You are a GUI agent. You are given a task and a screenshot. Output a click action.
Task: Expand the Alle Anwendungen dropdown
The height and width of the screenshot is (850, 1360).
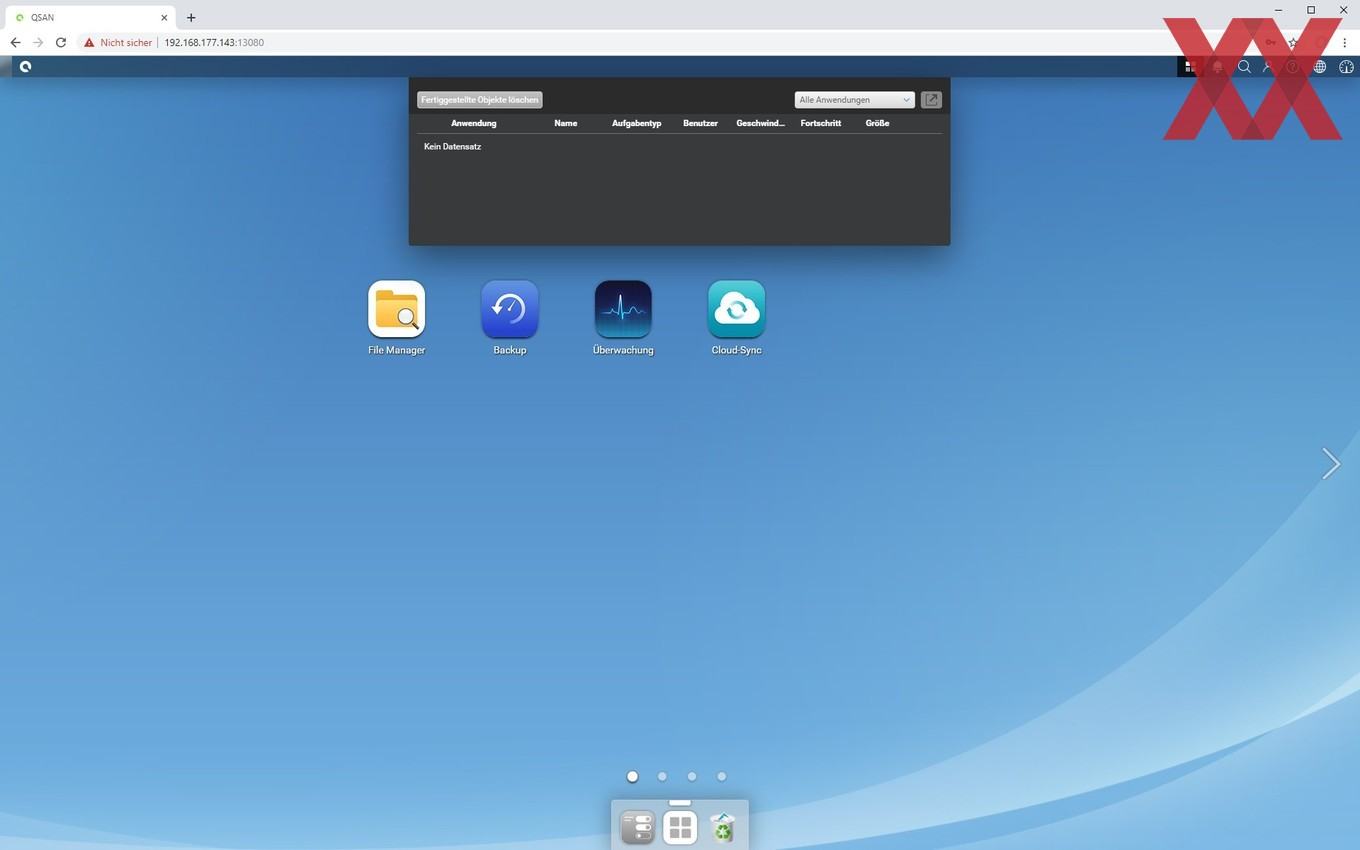855,100
